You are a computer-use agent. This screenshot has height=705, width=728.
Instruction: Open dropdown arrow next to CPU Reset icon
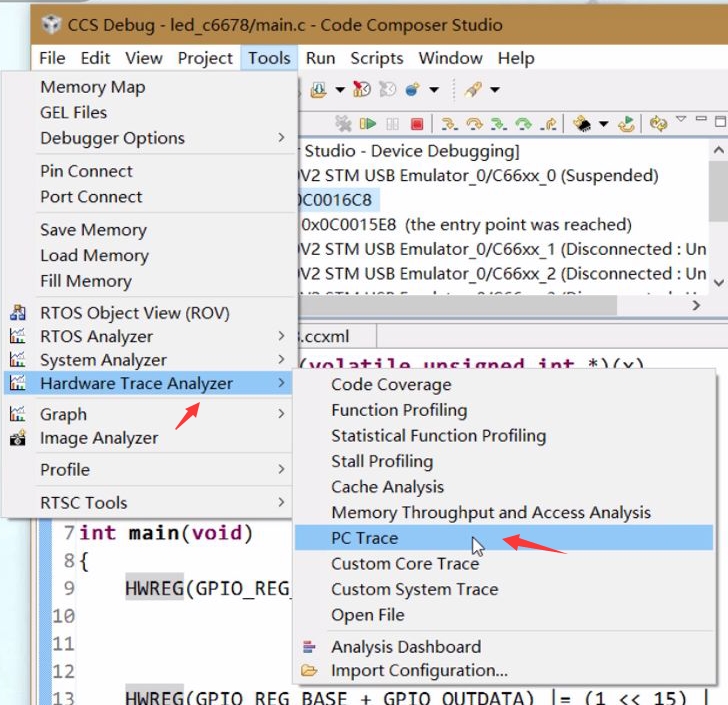coord(603,124)
